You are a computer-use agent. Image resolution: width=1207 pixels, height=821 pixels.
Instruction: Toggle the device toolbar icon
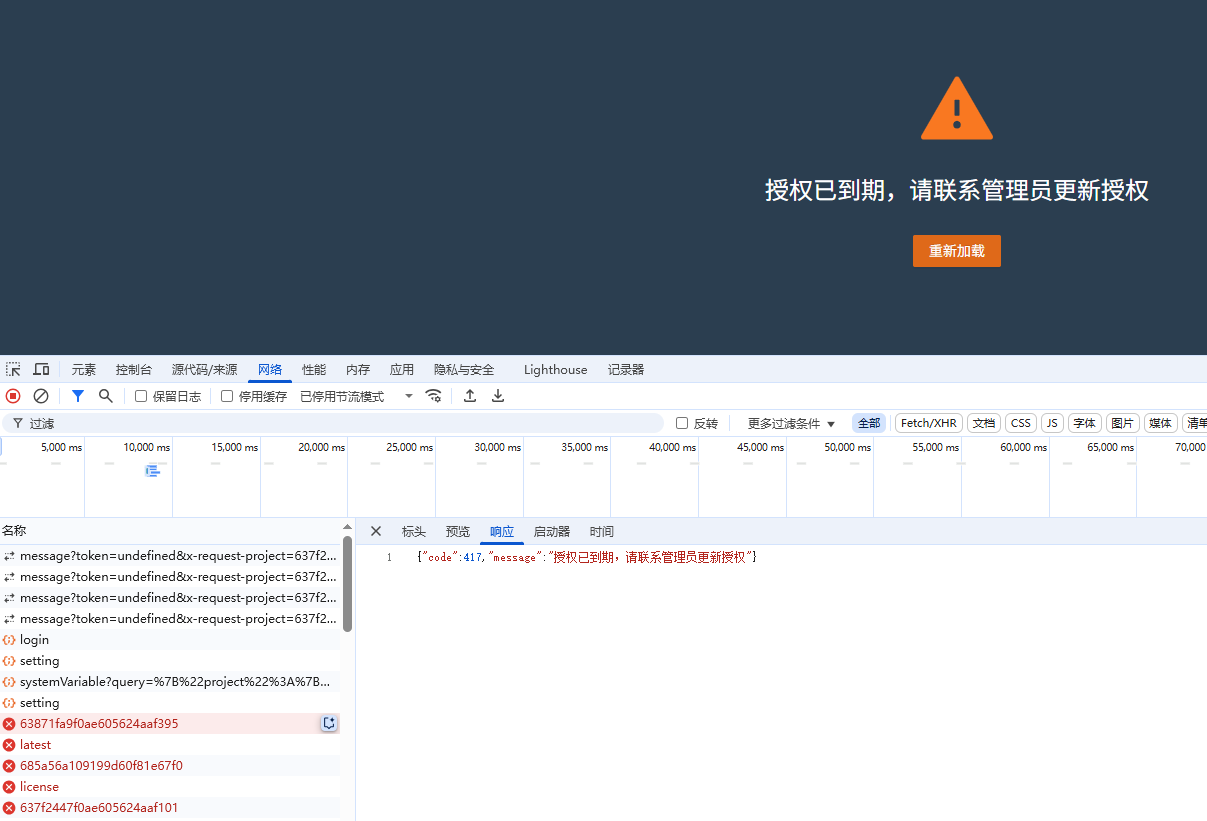pos(41,369)
